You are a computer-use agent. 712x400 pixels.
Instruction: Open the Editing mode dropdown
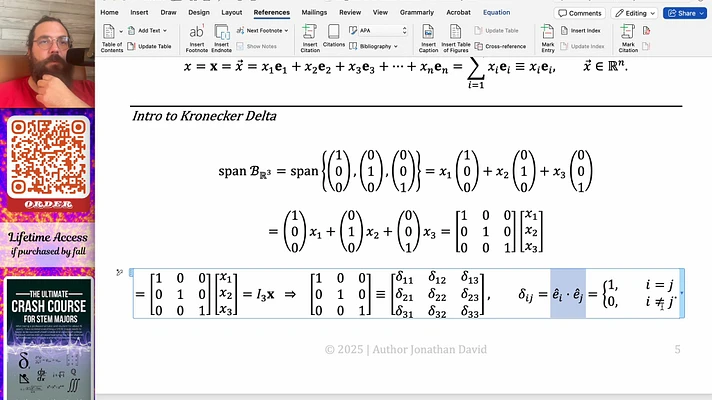tap(632, 13)
